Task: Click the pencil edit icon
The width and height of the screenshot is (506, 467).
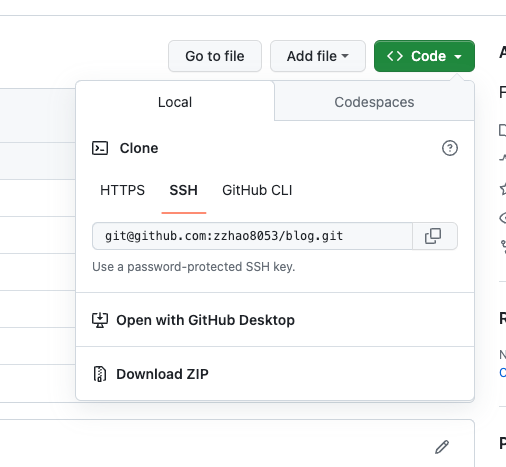Action: (x=442, y=447)
